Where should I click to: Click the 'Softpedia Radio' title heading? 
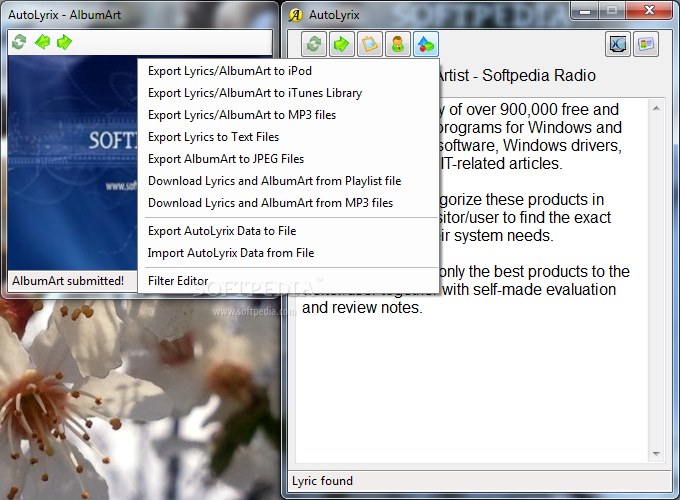point(539,75)
